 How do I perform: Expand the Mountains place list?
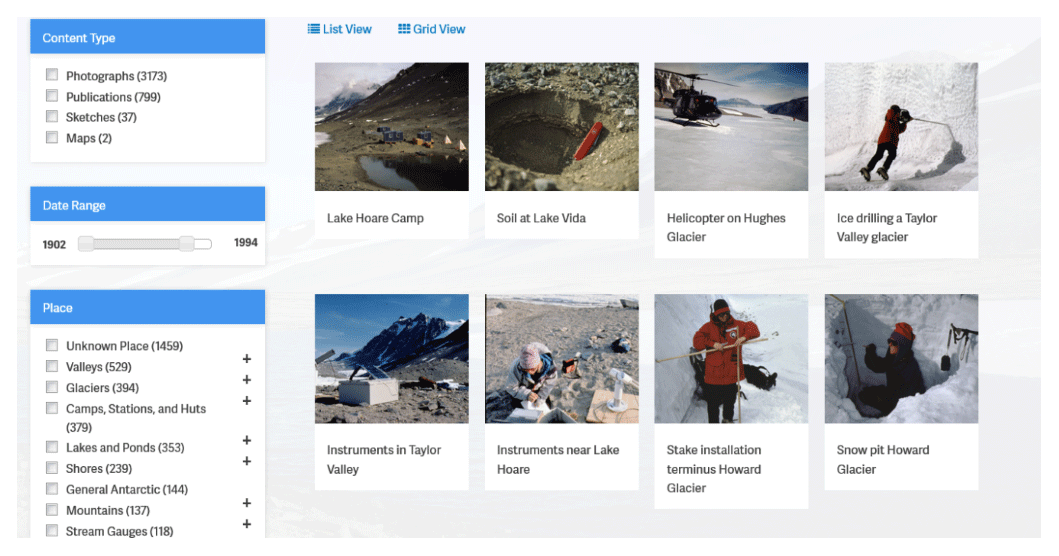coord(247,503)
